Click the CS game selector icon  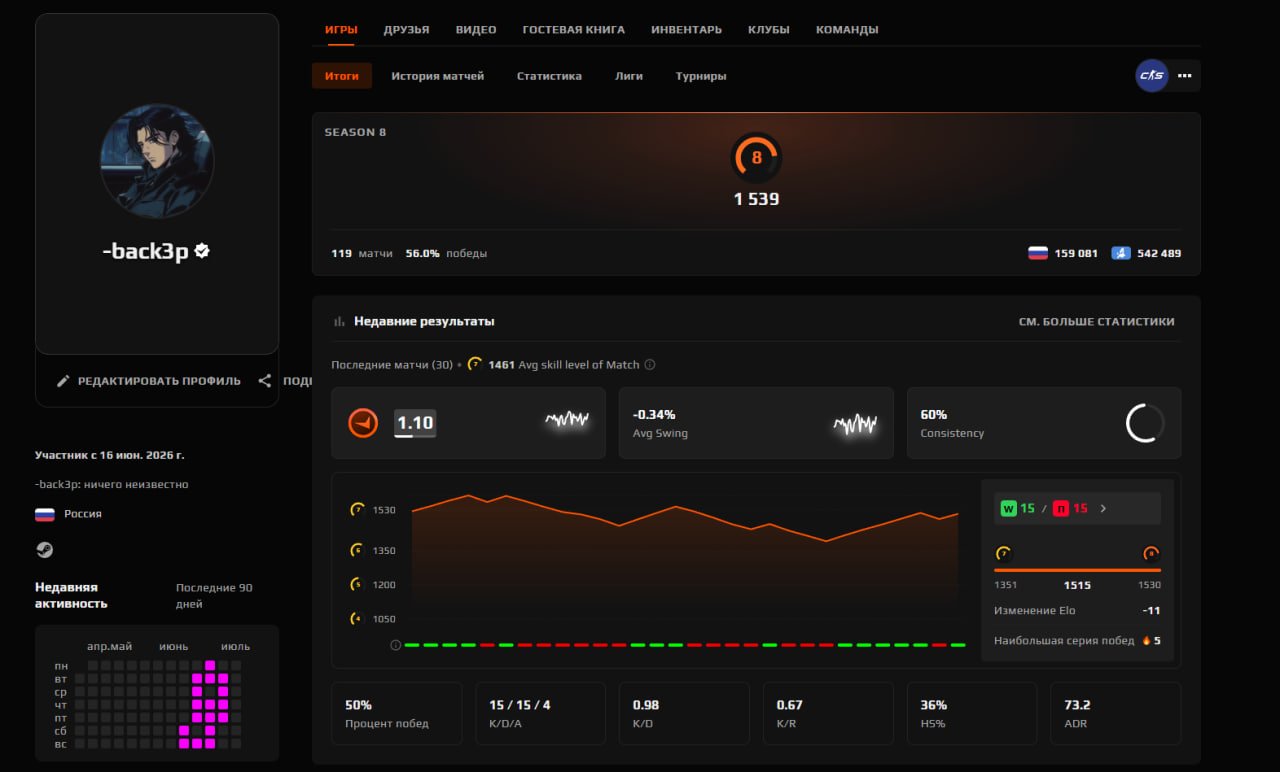click(1151, 76)
